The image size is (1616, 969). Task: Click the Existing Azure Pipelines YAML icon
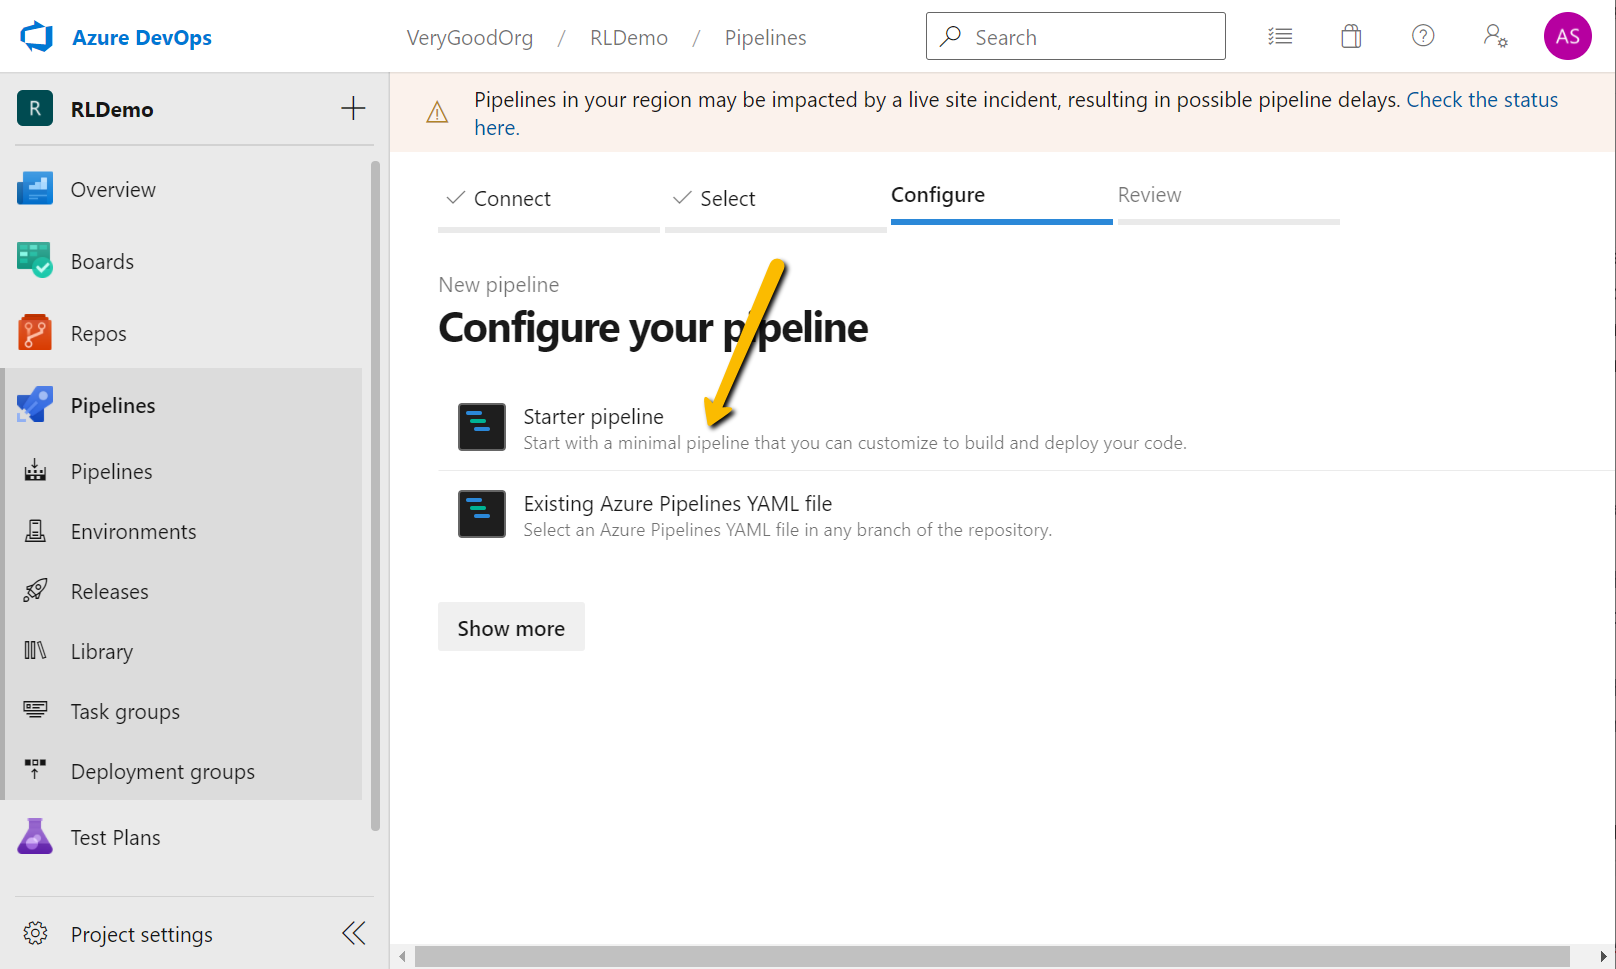pyautogui.click(x=482, y=514)
